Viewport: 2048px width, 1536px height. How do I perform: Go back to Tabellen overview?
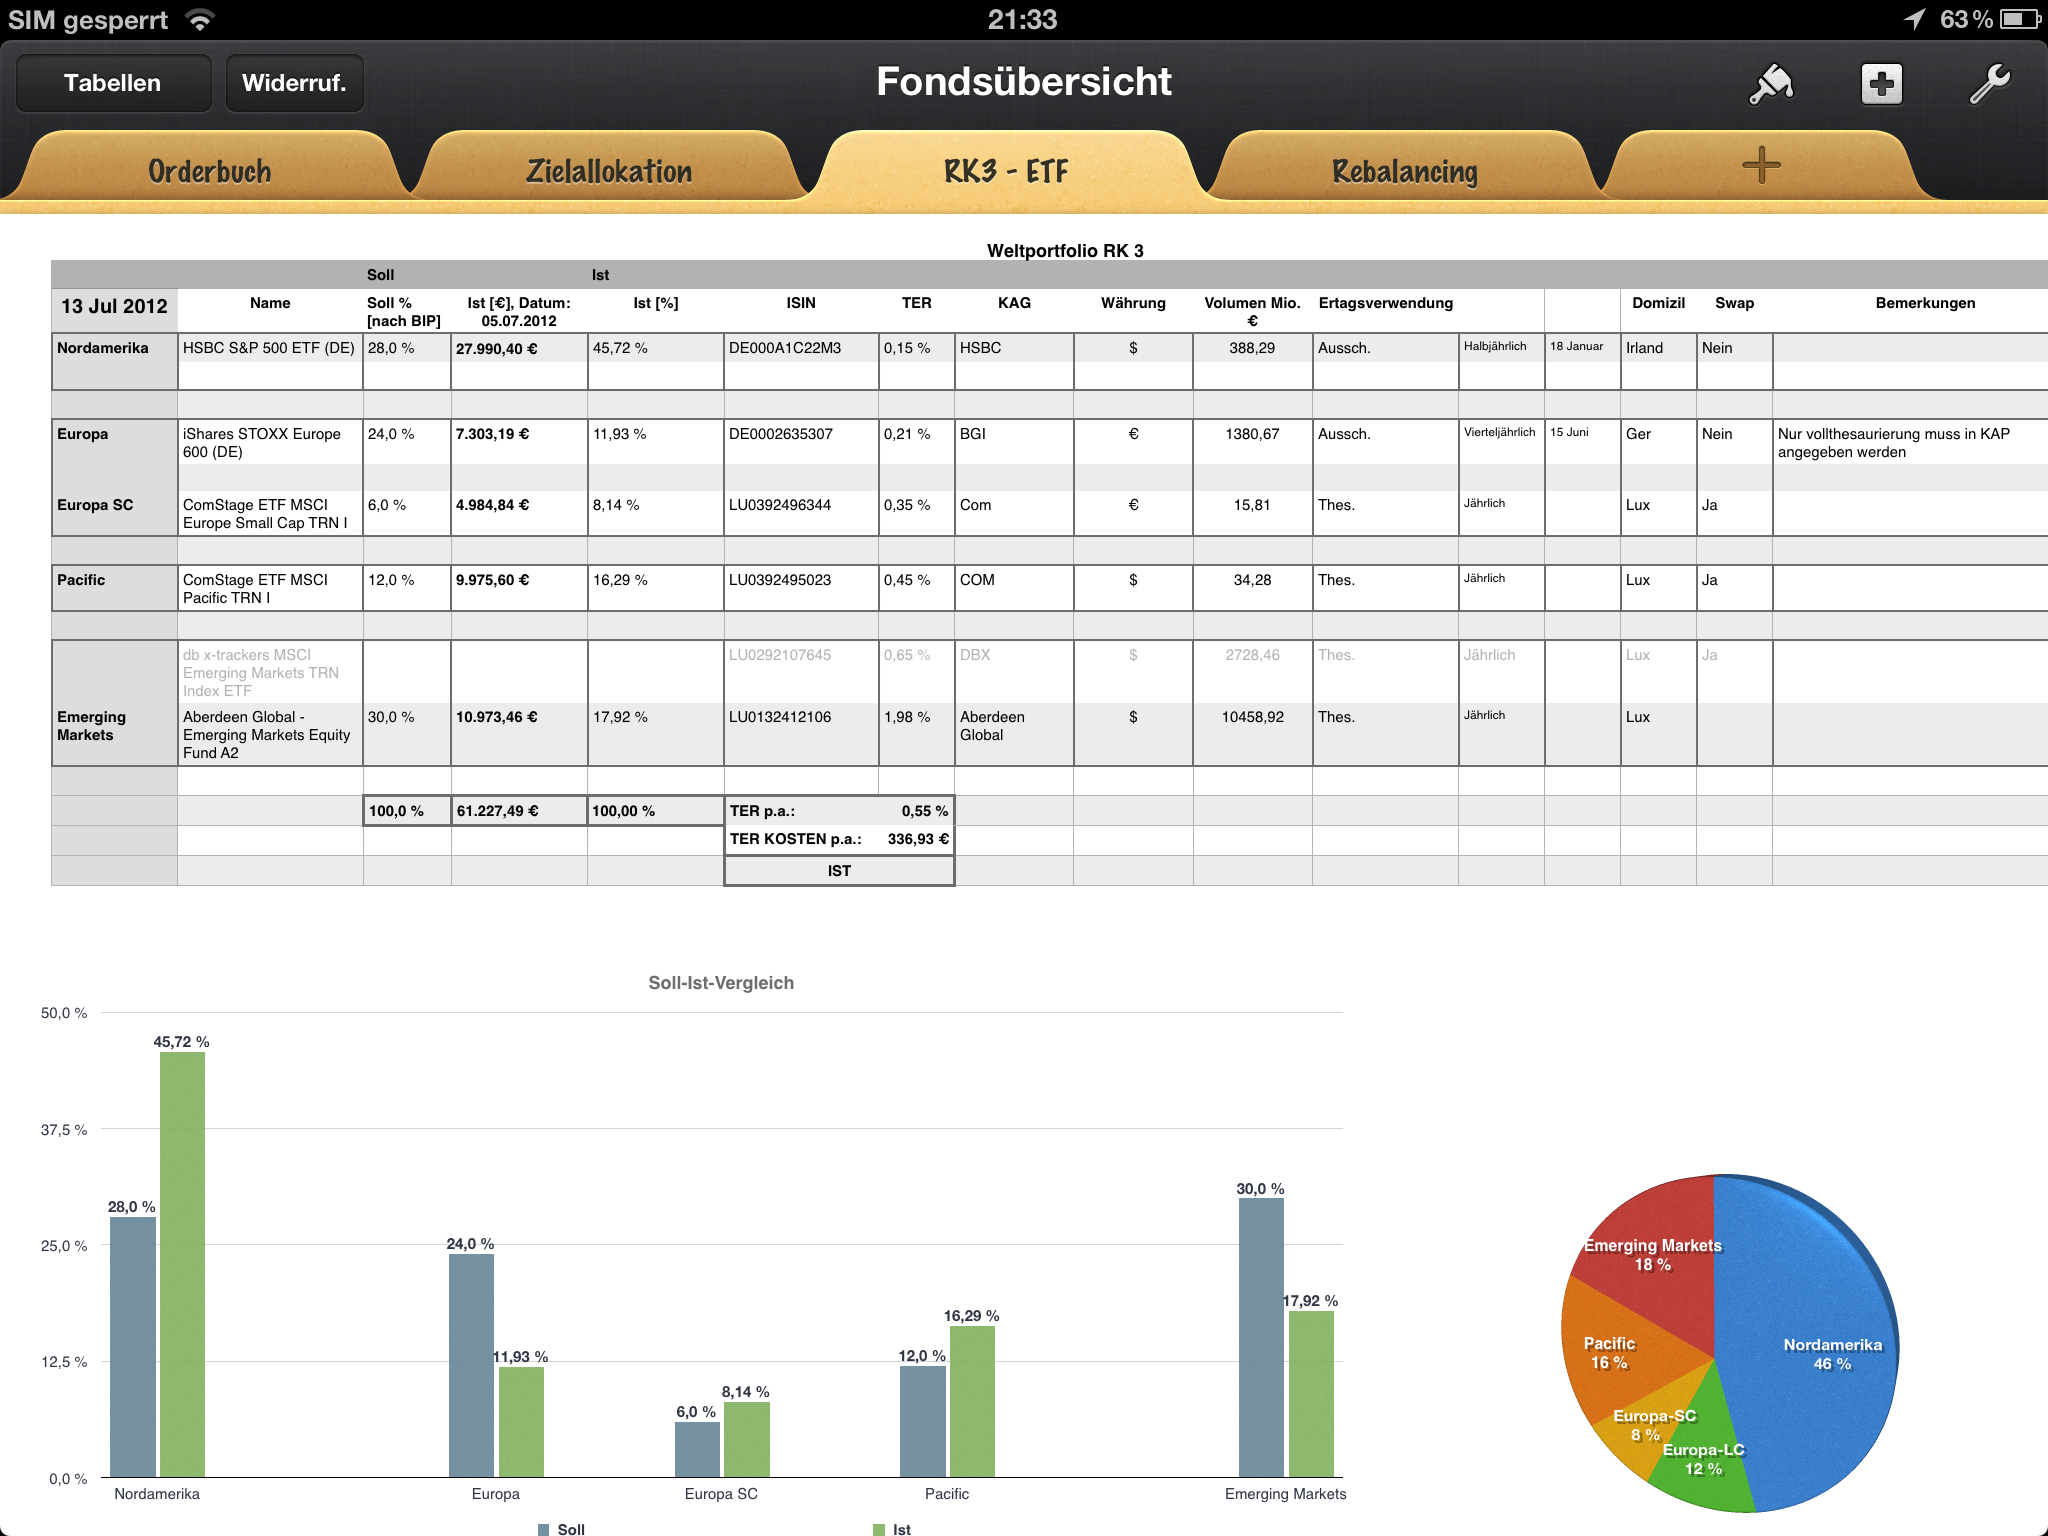(112, 83)
